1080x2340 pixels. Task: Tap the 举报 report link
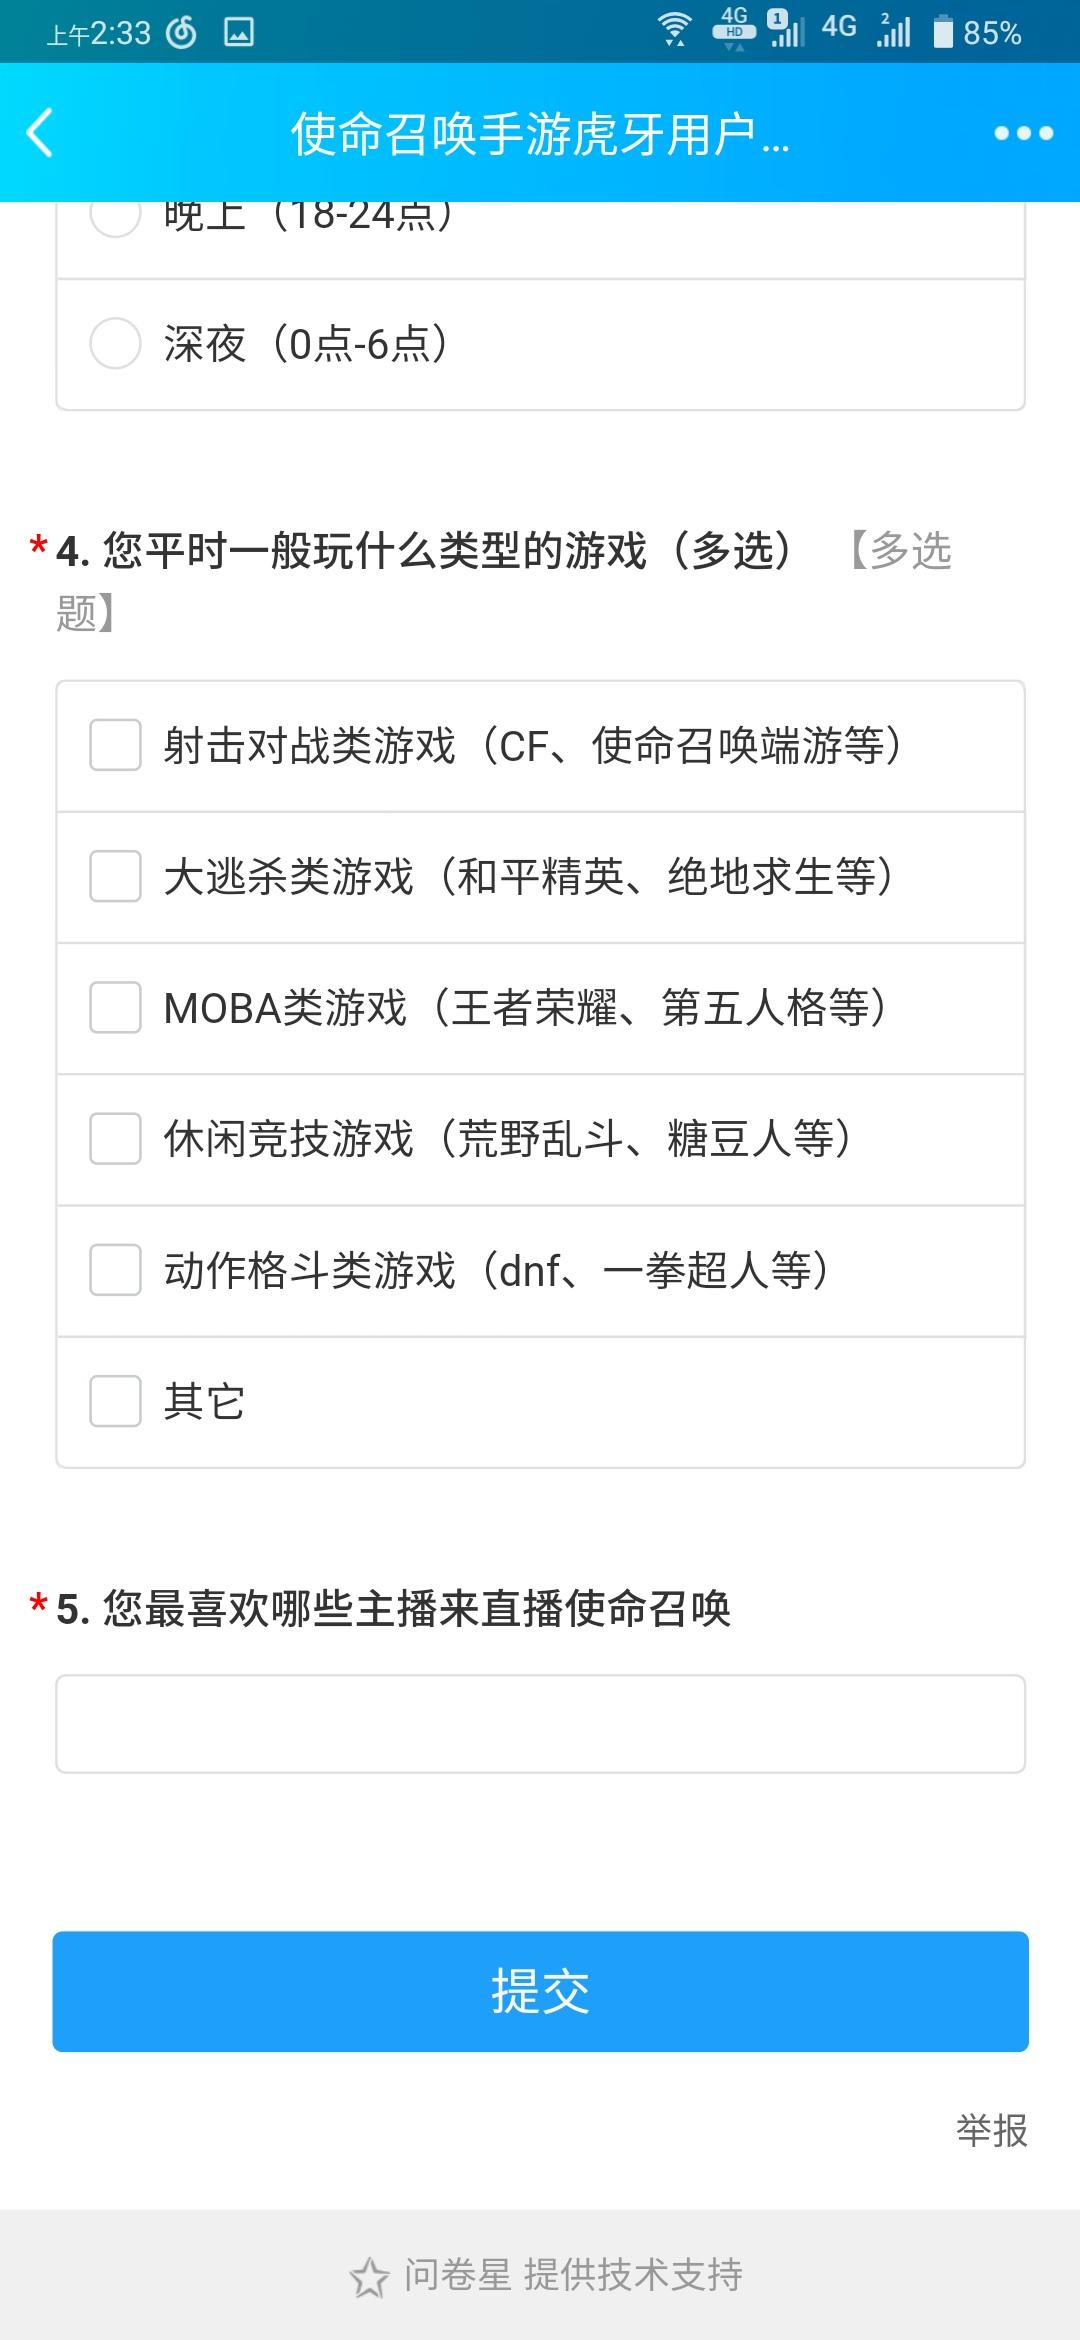click(x=991, y=2130)
